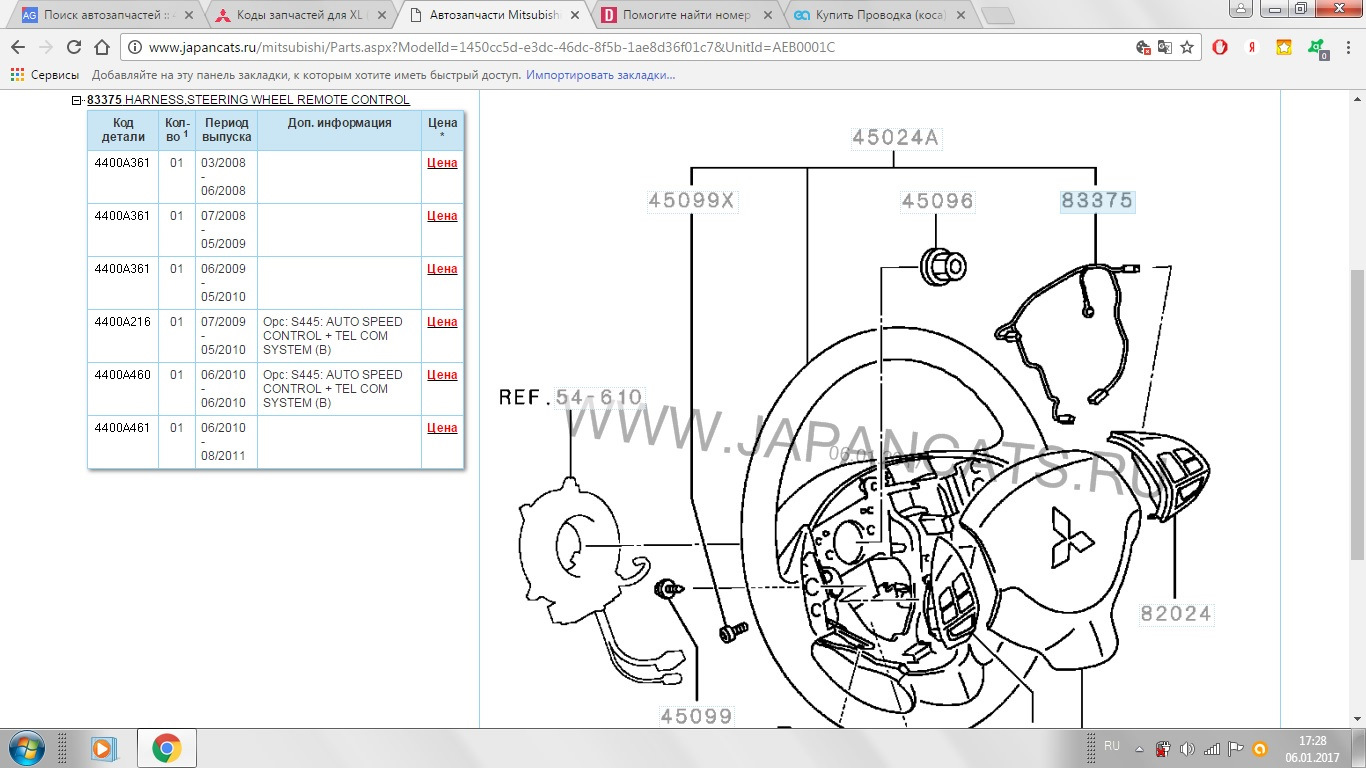Open the yellow star bookmarks extension
Image resolution: width=1366 pixels, height=768 pixels.
pyautogui.click(x=1284, y=47)
